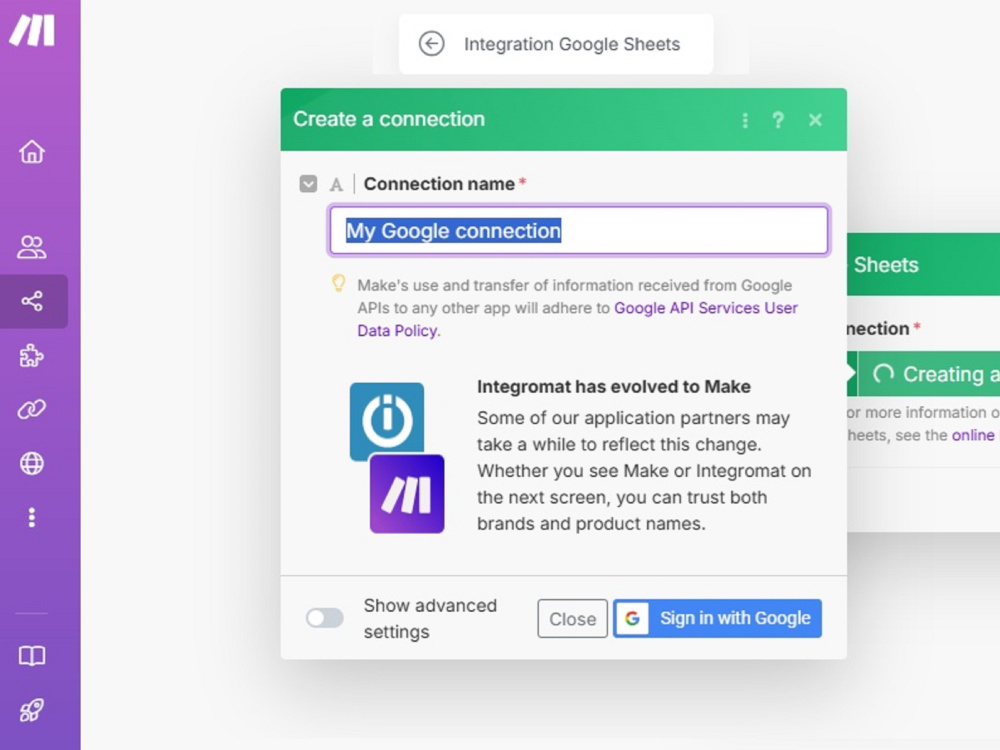
Task: Click the scenario title Integration Google Sheets
Action: 572,44
